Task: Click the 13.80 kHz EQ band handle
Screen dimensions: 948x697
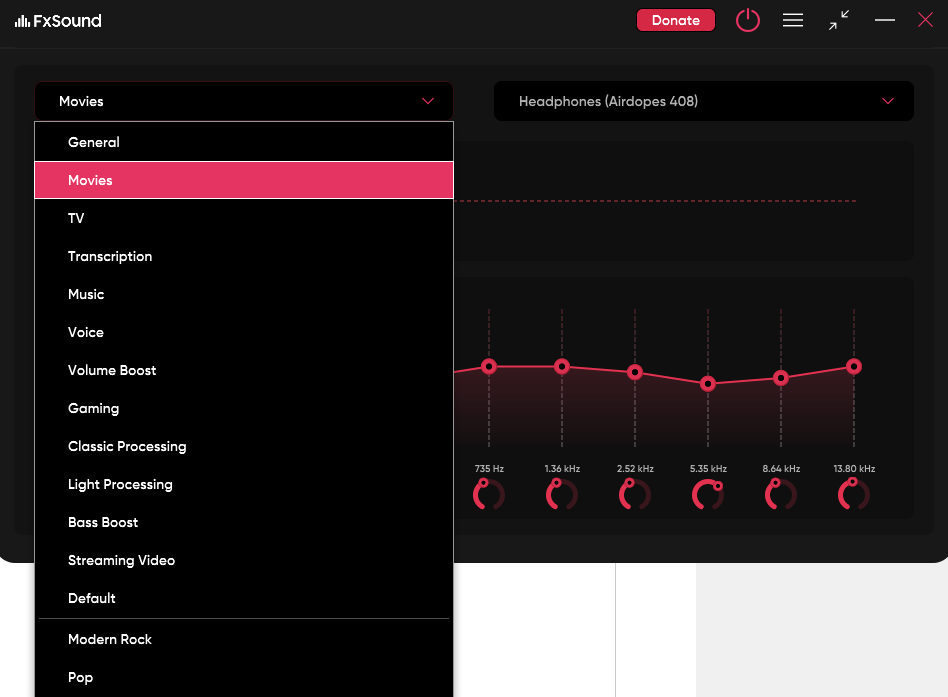Action: [x=854, y=366]
